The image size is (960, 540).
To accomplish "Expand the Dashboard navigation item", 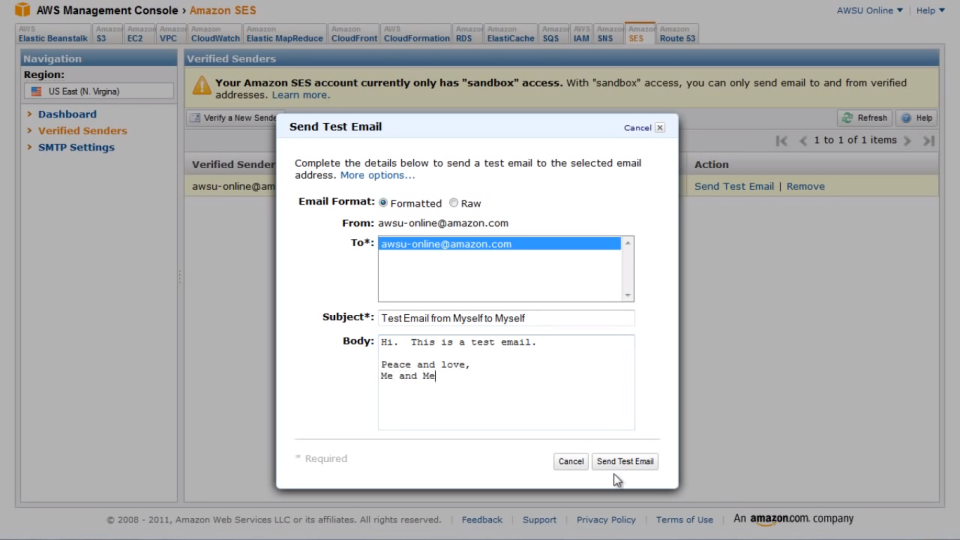I will click(x=29, y=114).
